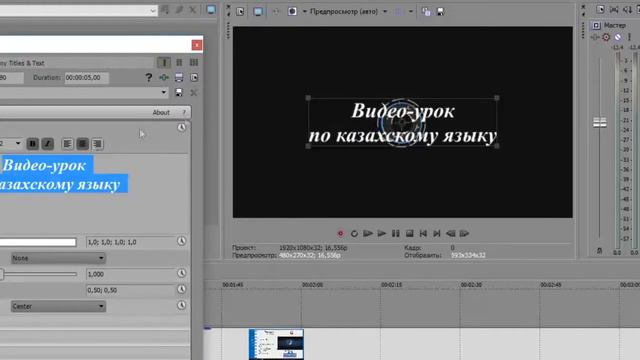This screenshot has height=360, width=640.
Task: Click the About button in the Titles & Text panel
Action: [161, 112]
